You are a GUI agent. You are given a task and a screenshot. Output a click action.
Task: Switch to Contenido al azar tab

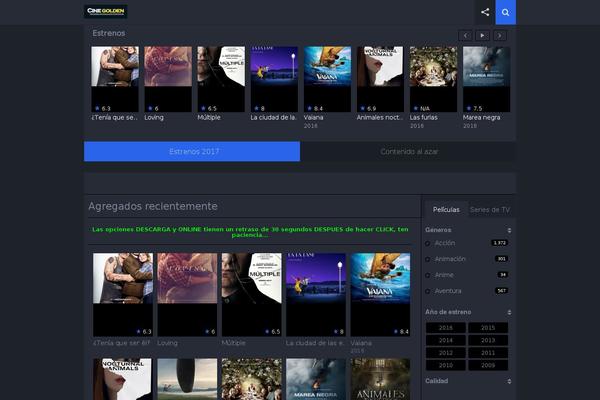coord(408,152)
